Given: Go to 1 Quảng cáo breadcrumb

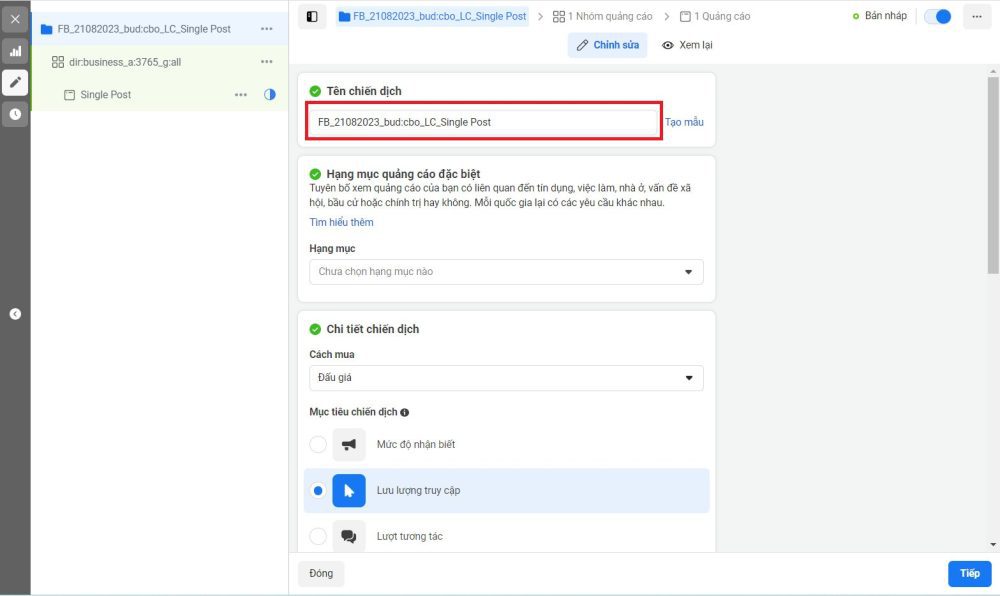Looking at the screenshot, I should tap(715, 17).
